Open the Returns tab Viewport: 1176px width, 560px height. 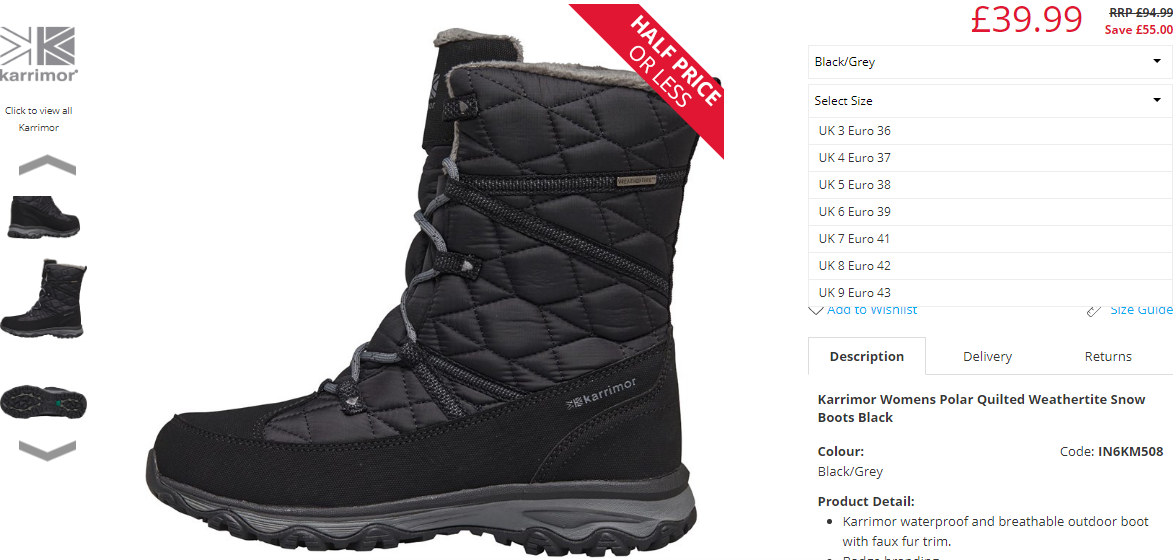(1108, 357)
